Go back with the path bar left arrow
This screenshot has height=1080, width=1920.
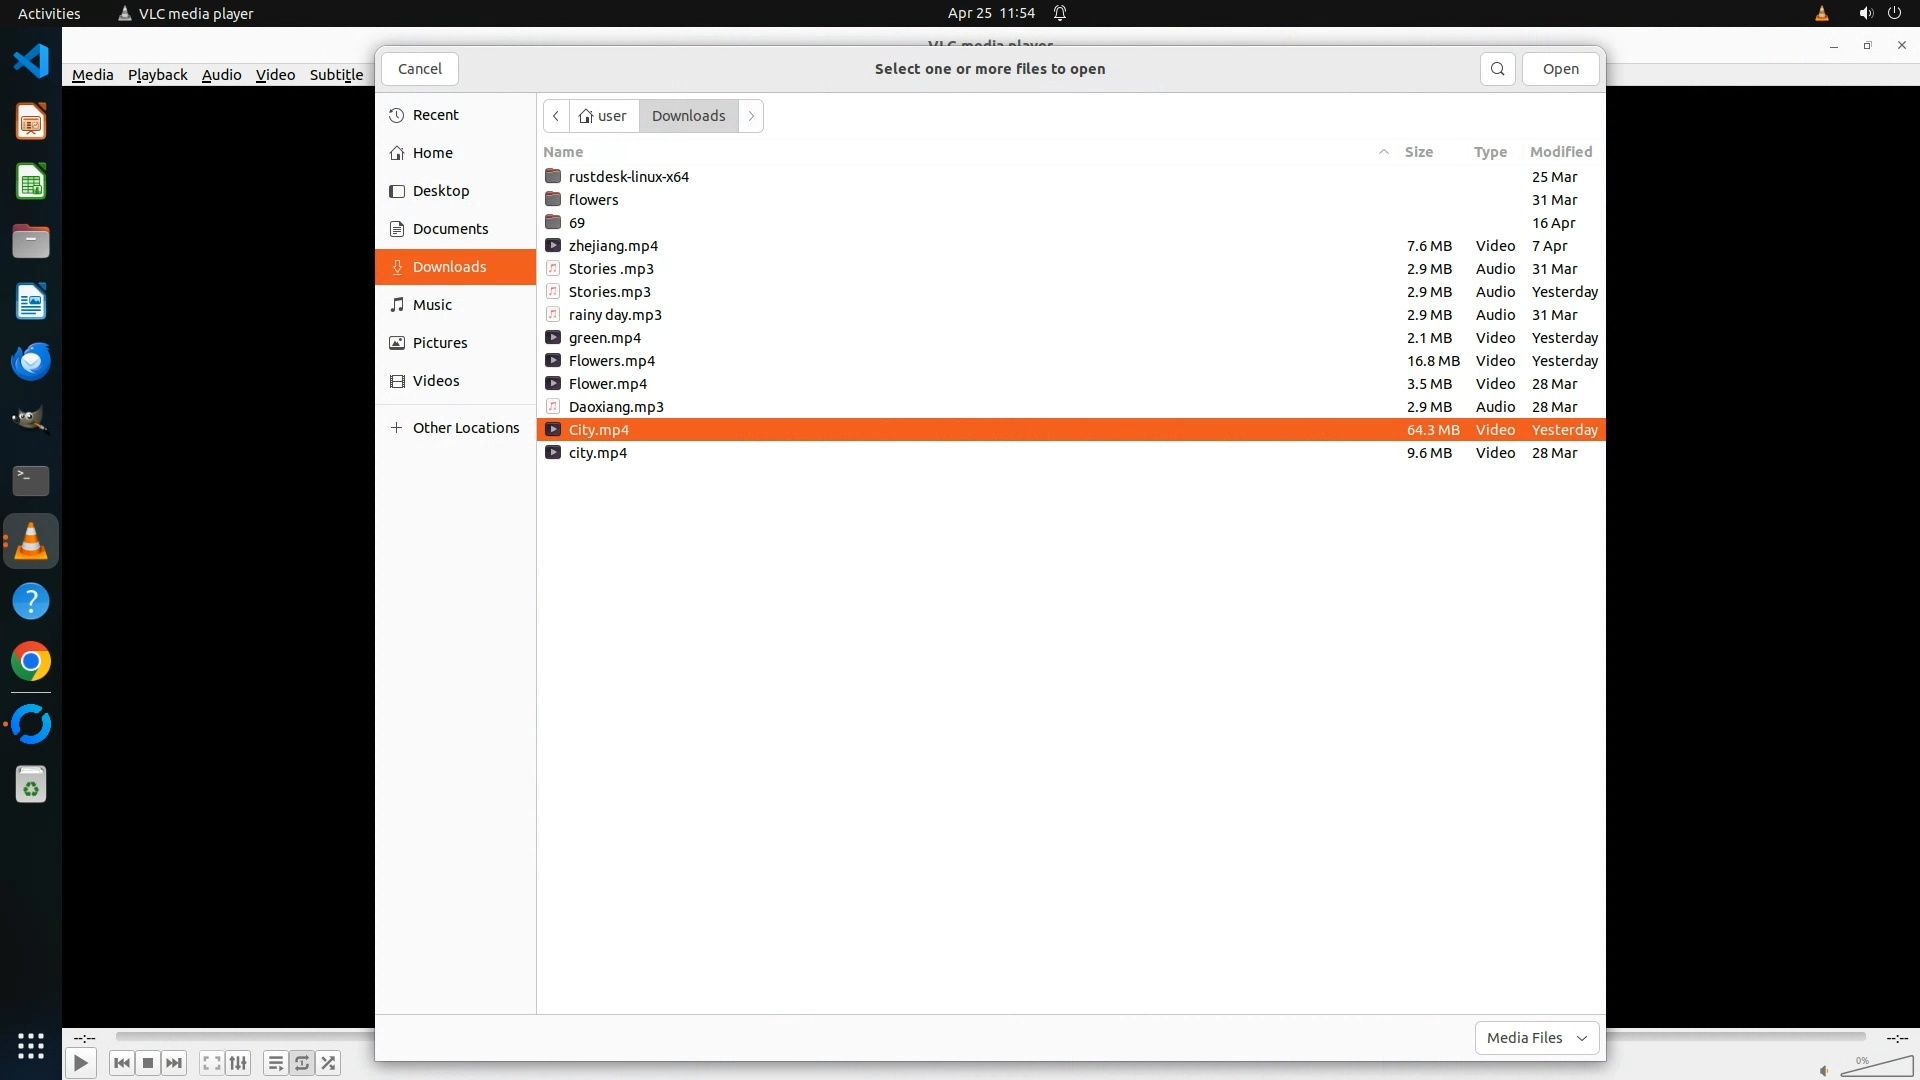(x=556, y=116)
